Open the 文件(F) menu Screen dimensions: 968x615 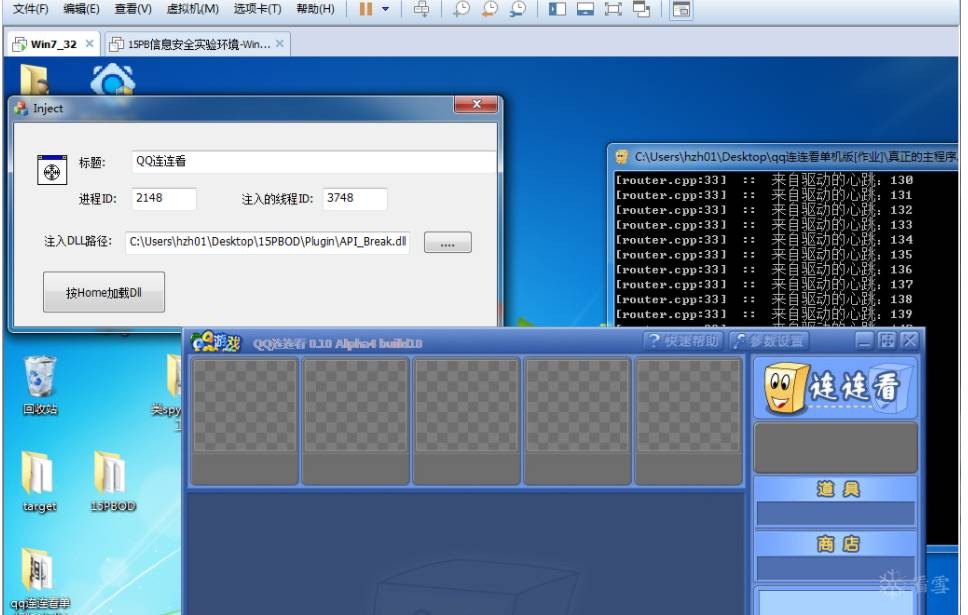[30, 9]
